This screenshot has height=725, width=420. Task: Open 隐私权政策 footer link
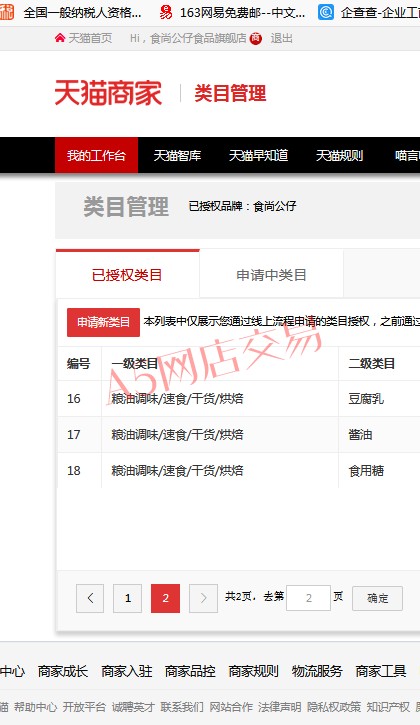(334, 707)
